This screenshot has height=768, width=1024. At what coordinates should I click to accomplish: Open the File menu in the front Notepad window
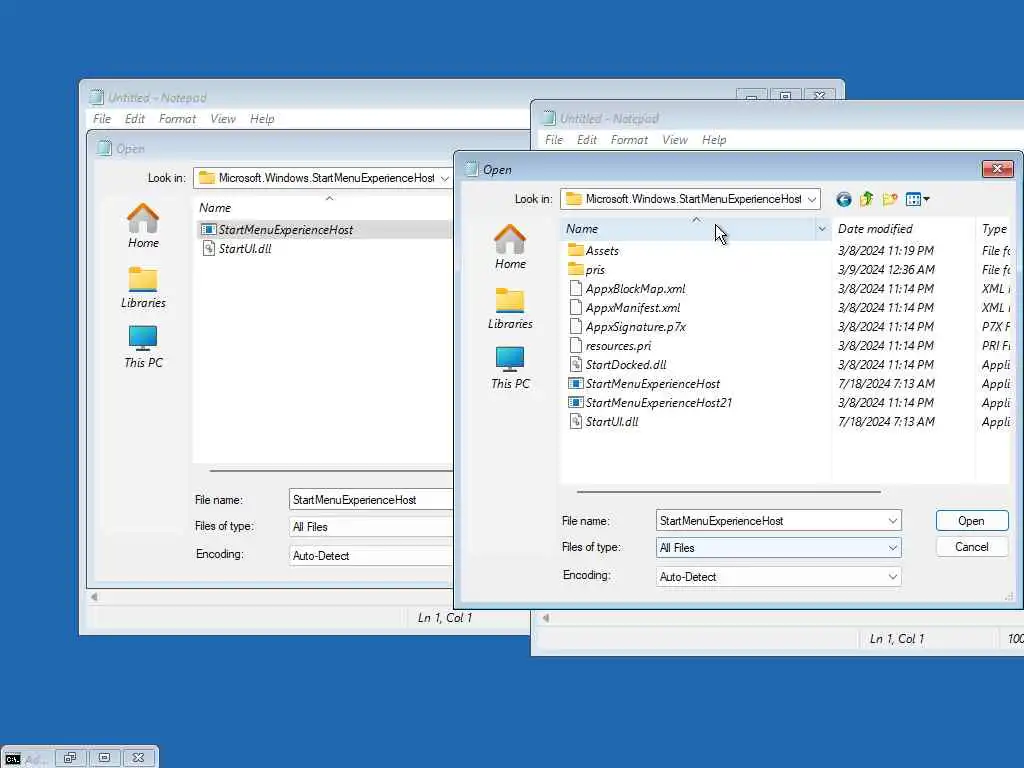click(554, 140)
